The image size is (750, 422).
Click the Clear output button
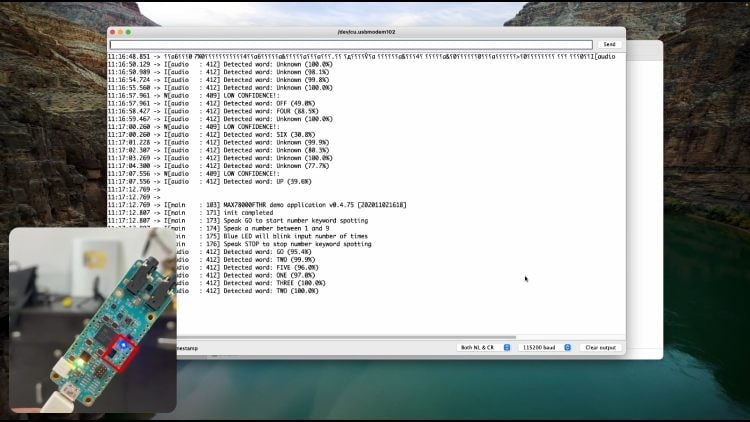point(600,347)
